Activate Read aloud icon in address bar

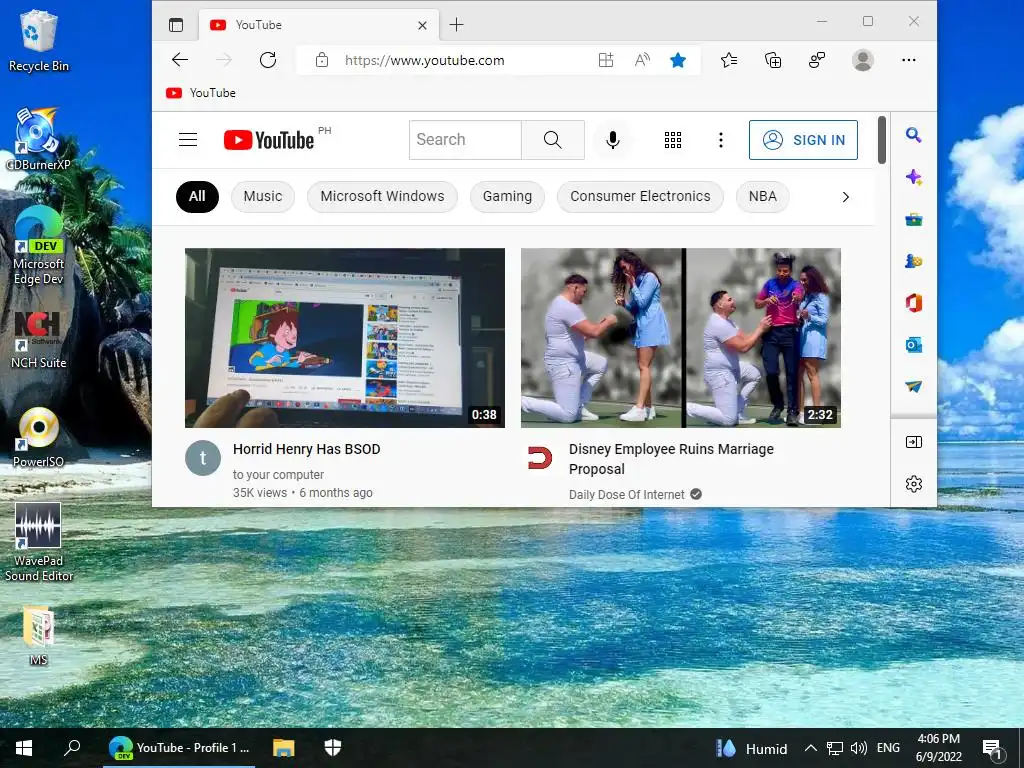pos(642,60)
